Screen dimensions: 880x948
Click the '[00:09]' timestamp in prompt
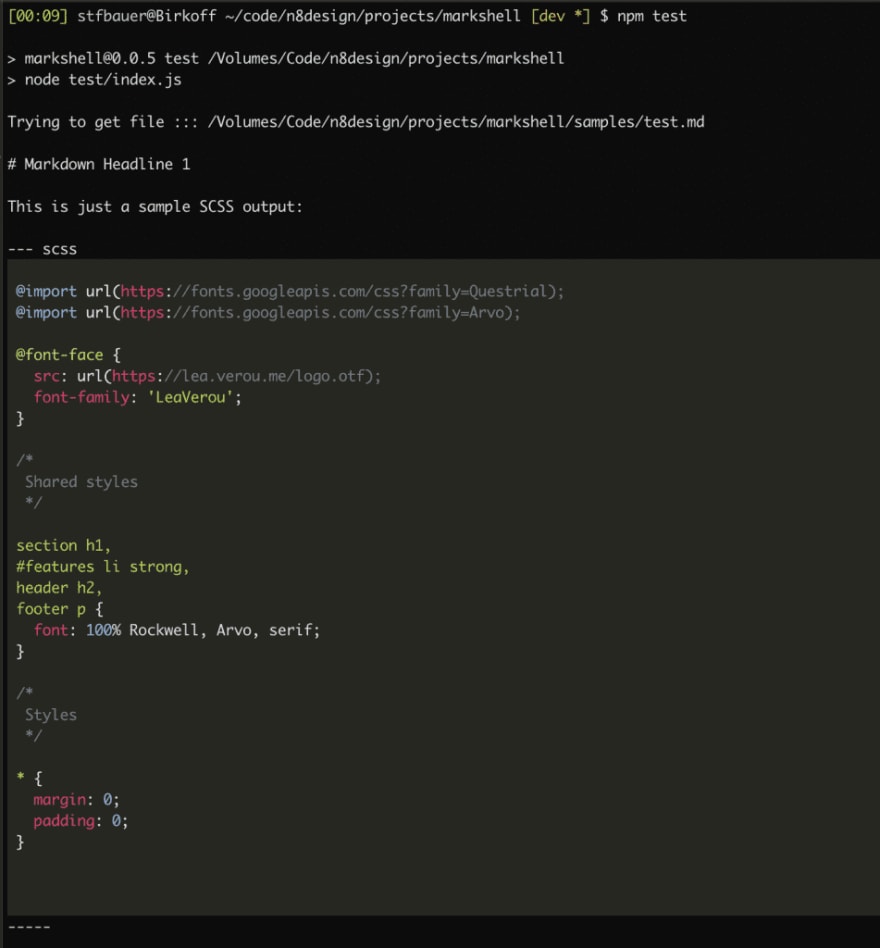click(37, 16)
